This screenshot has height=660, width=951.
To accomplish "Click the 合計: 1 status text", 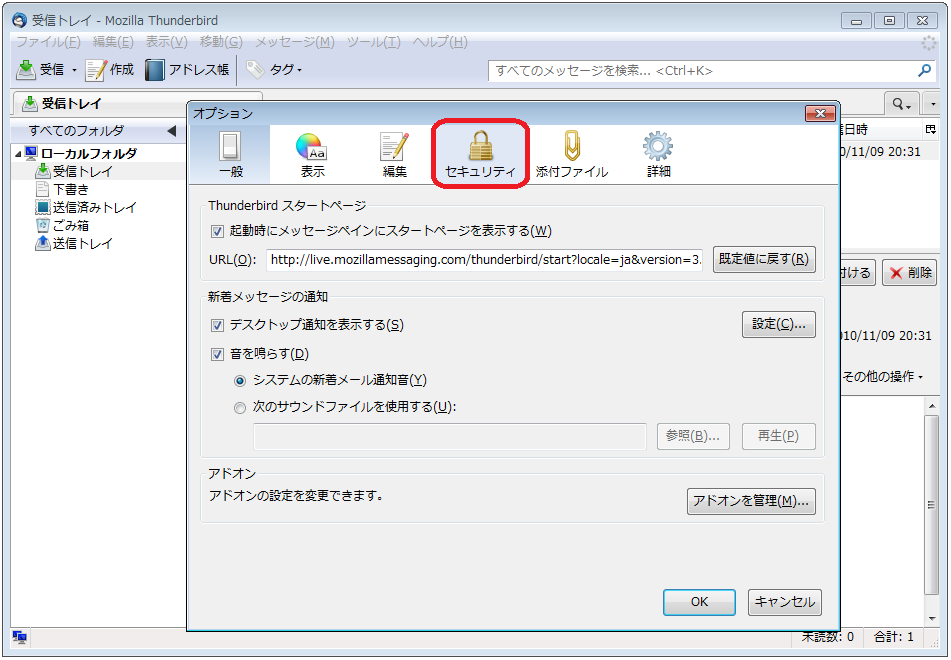I will (893, 637).
